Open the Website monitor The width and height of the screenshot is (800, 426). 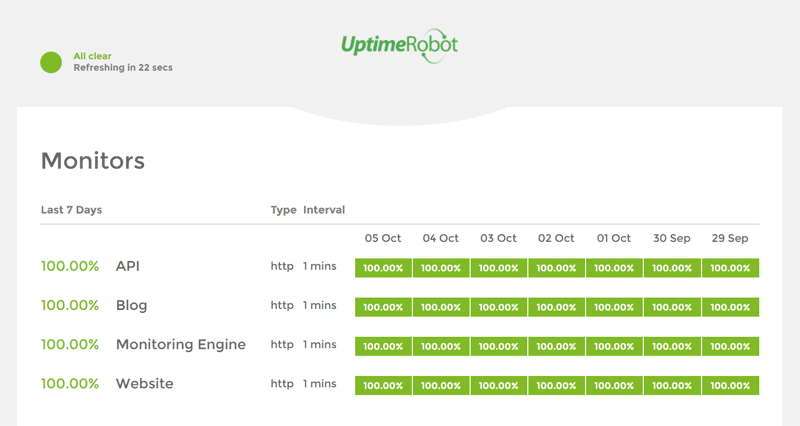pos(144,383)
